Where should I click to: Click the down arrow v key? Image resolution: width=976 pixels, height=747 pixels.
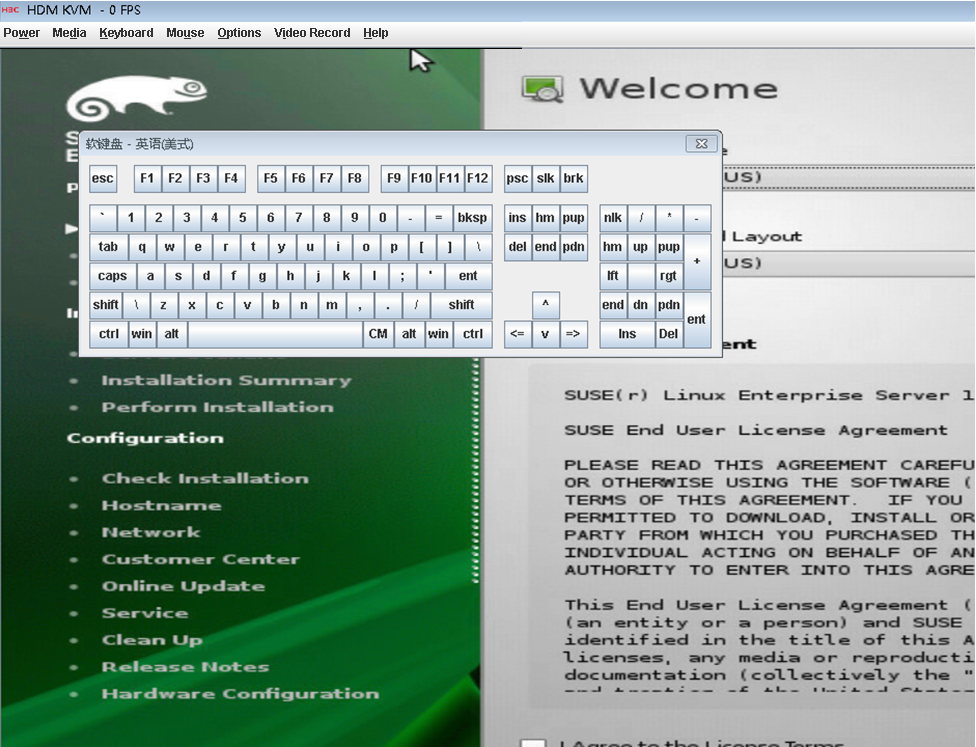[x=545, y=334]
